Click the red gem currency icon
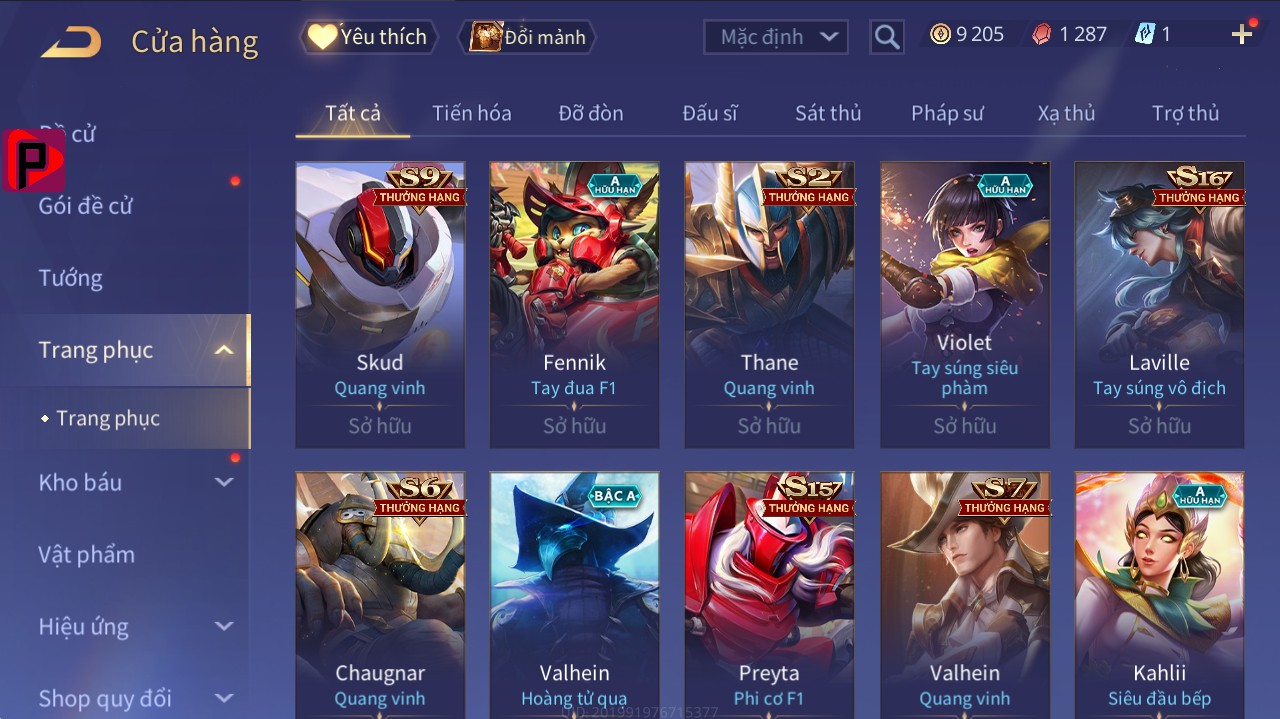The image size is (1280, 719). coord(1042,35)
